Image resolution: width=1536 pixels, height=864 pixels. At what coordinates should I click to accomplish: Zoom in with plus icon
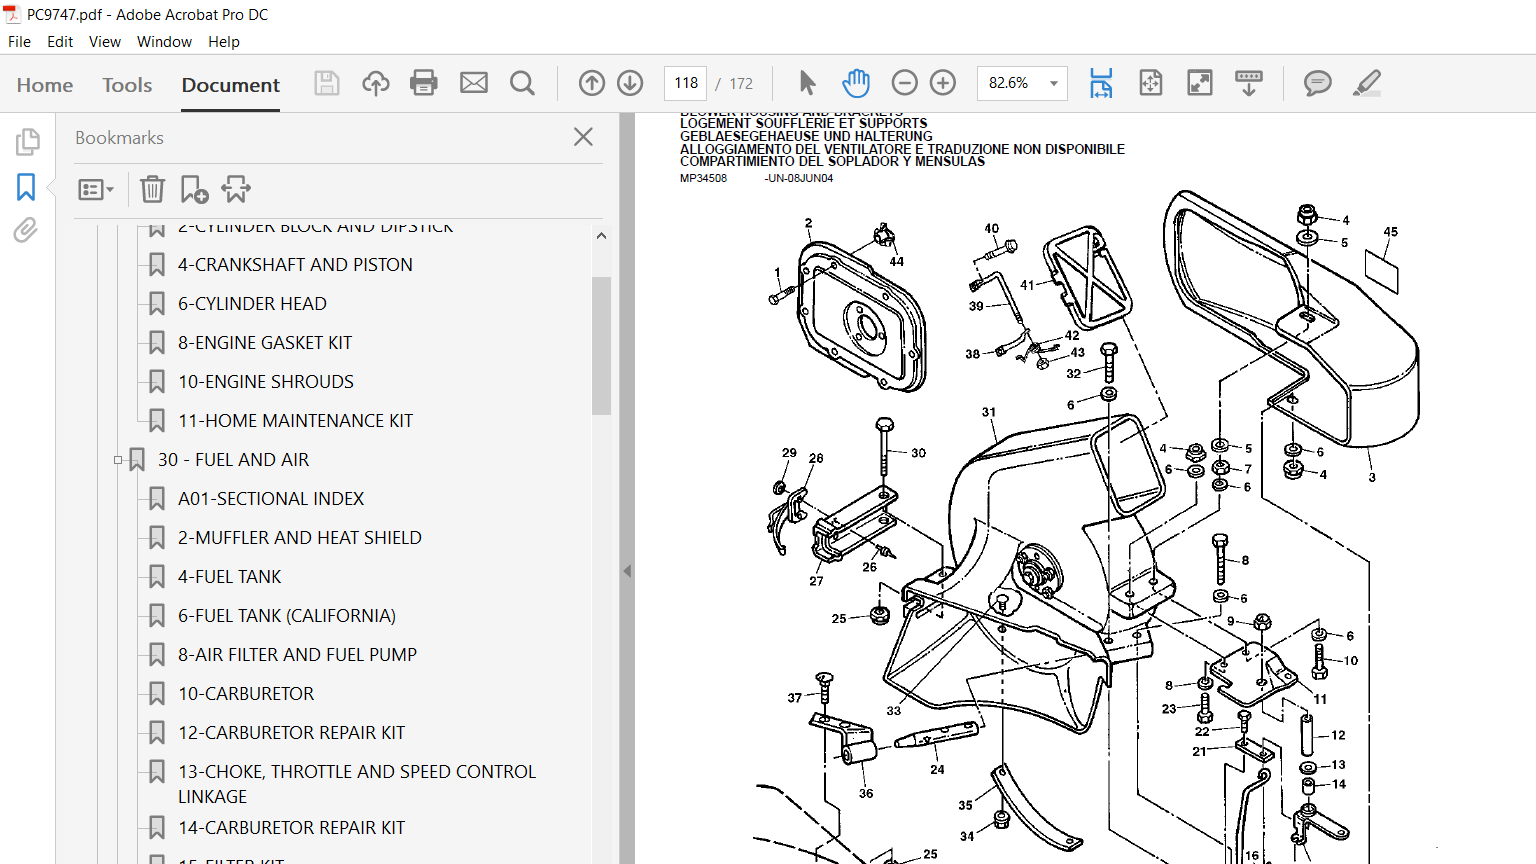pos(943,83)
